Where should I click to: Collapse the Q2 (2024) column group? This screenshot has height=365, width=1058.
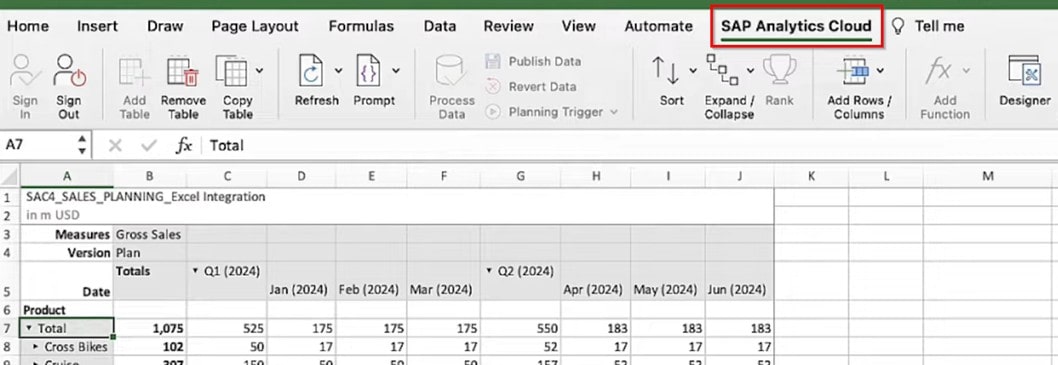[x=489, y=271]
